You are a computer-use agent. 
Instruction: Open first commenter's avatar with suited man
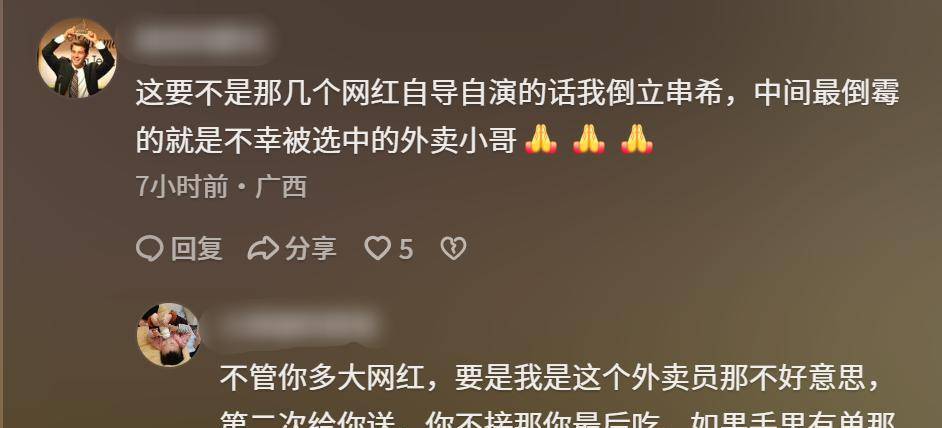[77, 58]
